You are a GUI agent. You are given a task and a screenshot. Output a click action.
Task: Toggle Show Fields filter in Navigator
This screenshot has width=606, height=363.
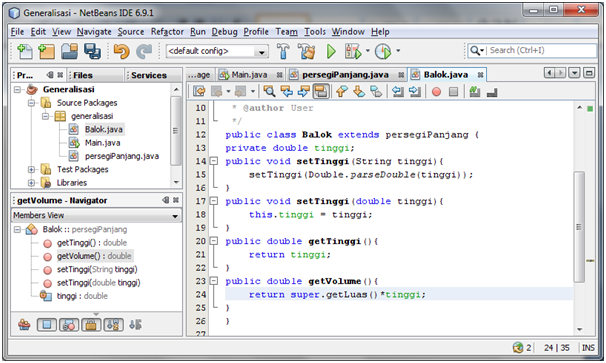pyautogui.click(x=47, y=325)
